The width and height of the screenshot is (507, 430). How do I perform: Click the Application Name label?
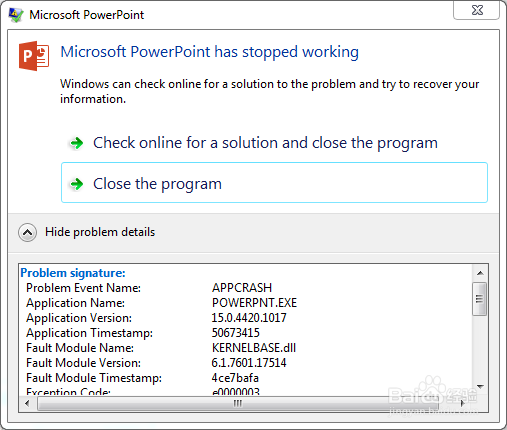[76, 303]
